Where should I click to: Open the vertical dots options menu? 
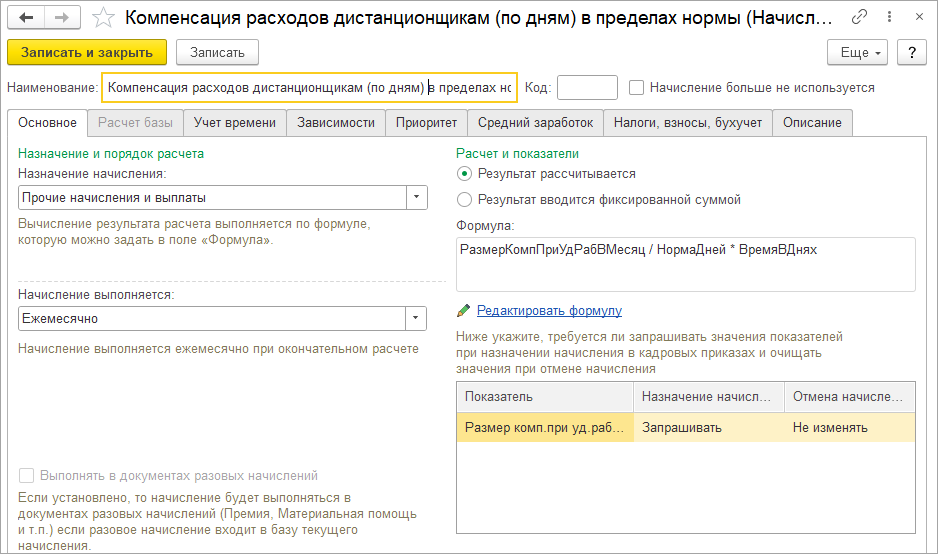888,17
